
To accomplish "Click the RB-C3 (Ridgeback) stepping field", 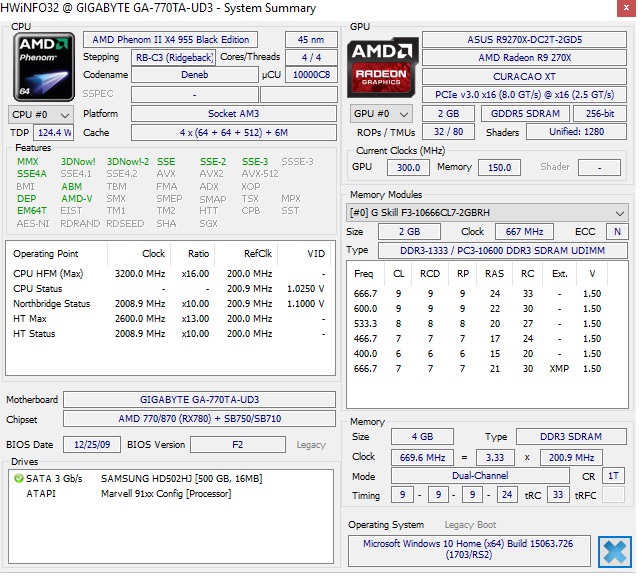I will pyautogui.click(x=173, y=58).
